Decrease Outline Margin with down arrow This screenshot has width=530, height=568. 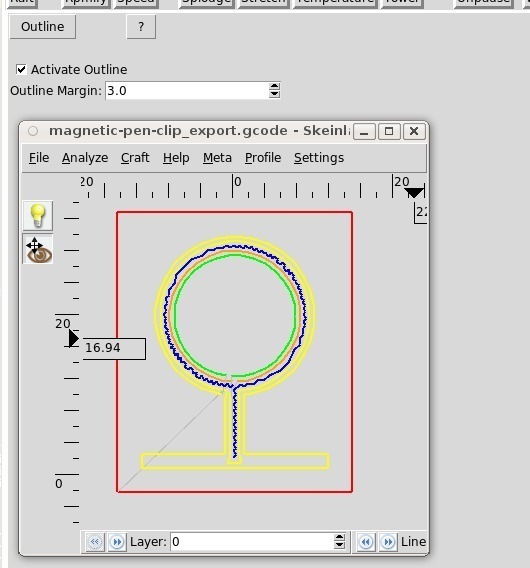pyautogui.click(x=274, y=94)
